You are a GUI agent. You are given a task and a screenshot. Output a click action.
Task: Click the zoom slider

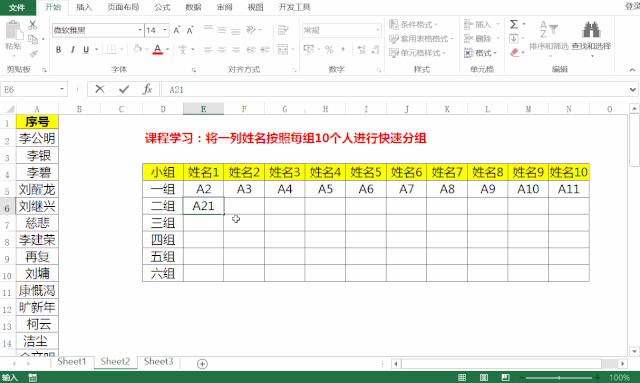point(559,378)
